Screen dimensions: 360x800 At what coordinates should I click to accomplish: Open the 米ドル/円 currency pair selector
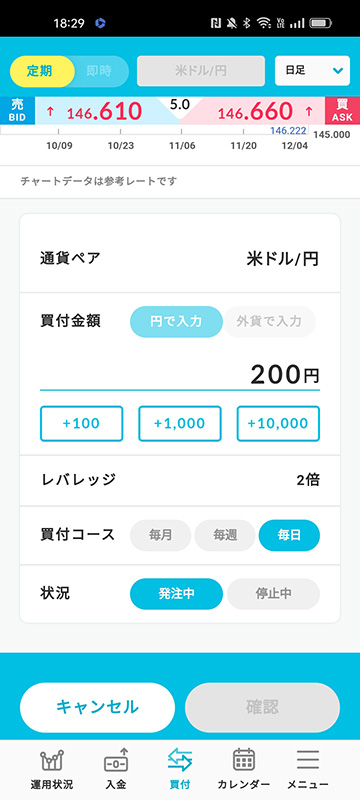point(201,71)
